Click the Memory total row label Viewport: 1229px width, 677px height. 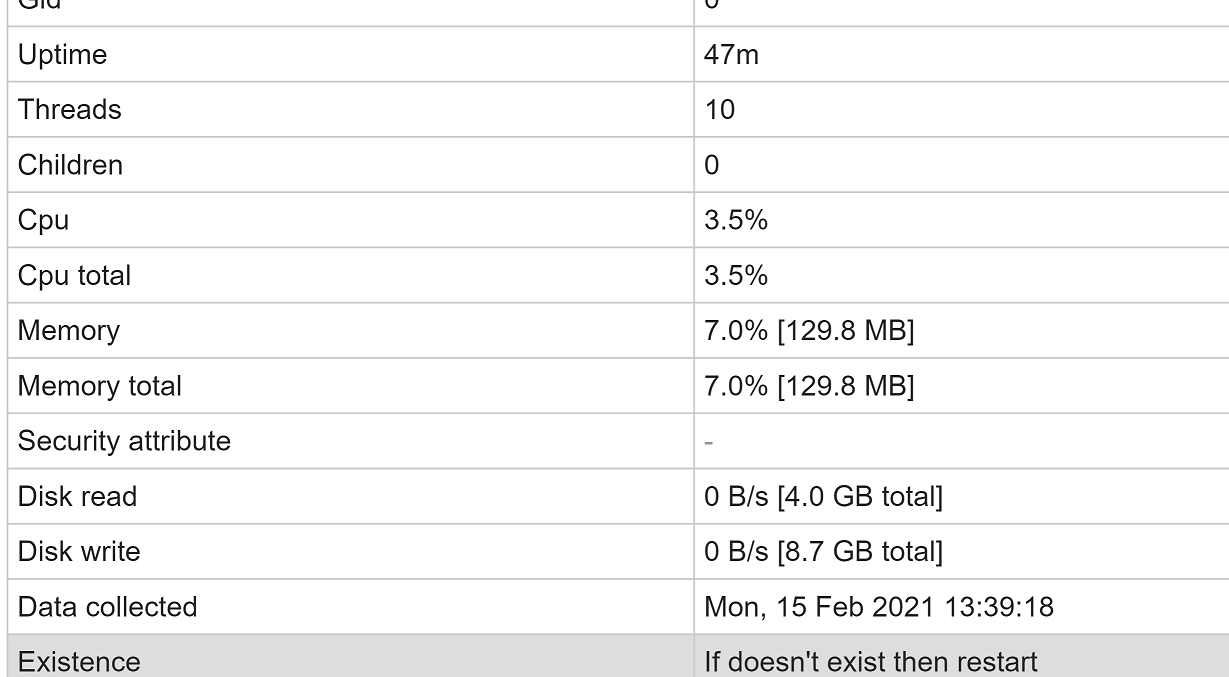(100, 386)
